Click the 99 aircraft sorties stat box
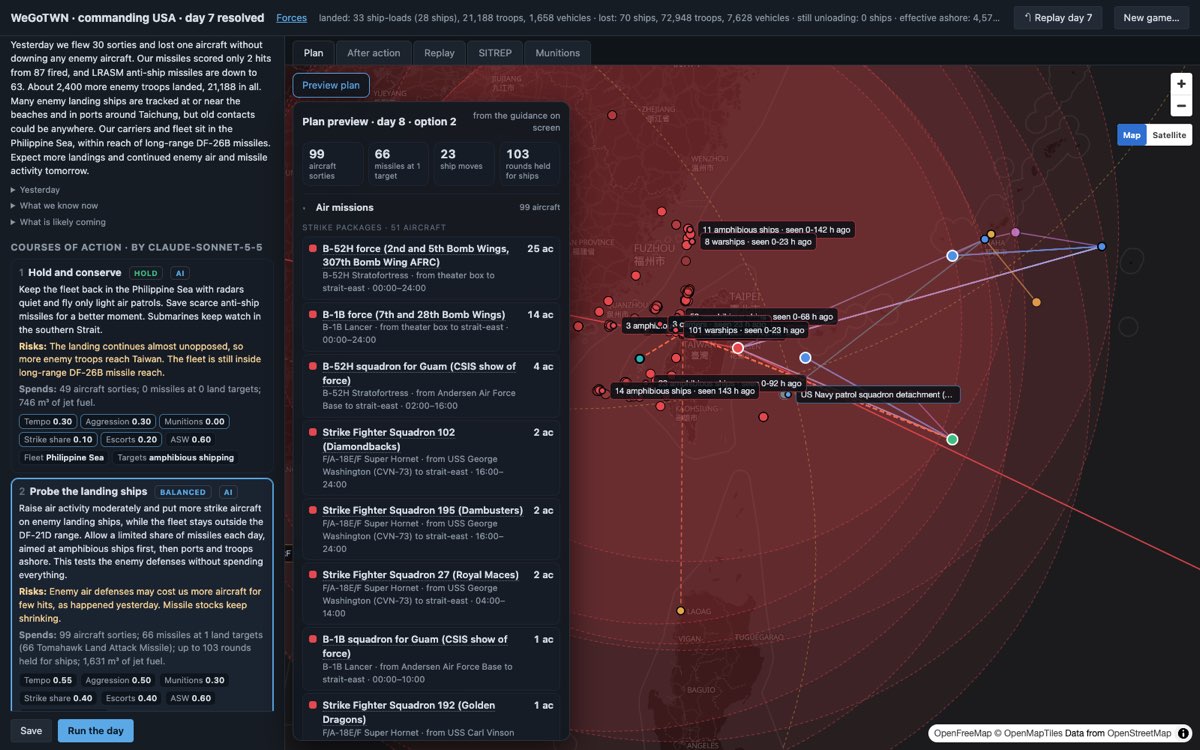The width and height of the screenshot is (1200, 750). [333, 163]
